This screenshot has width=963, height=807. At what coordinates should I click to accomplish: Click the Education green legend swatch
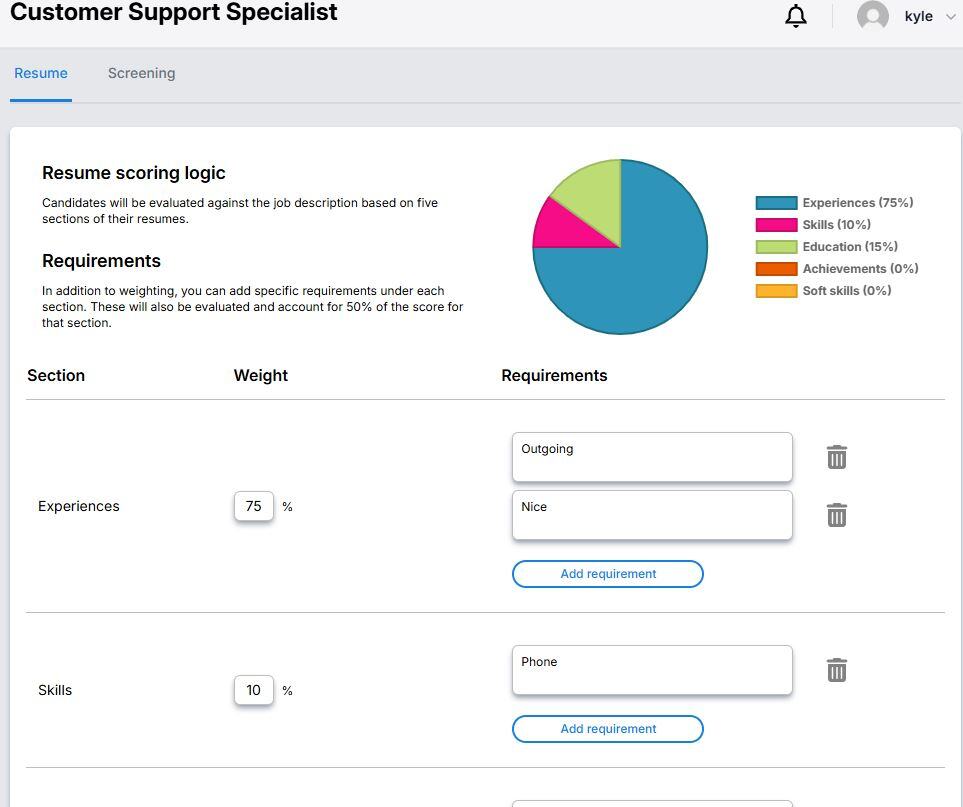pyautogui.click(x=776, y=247)
